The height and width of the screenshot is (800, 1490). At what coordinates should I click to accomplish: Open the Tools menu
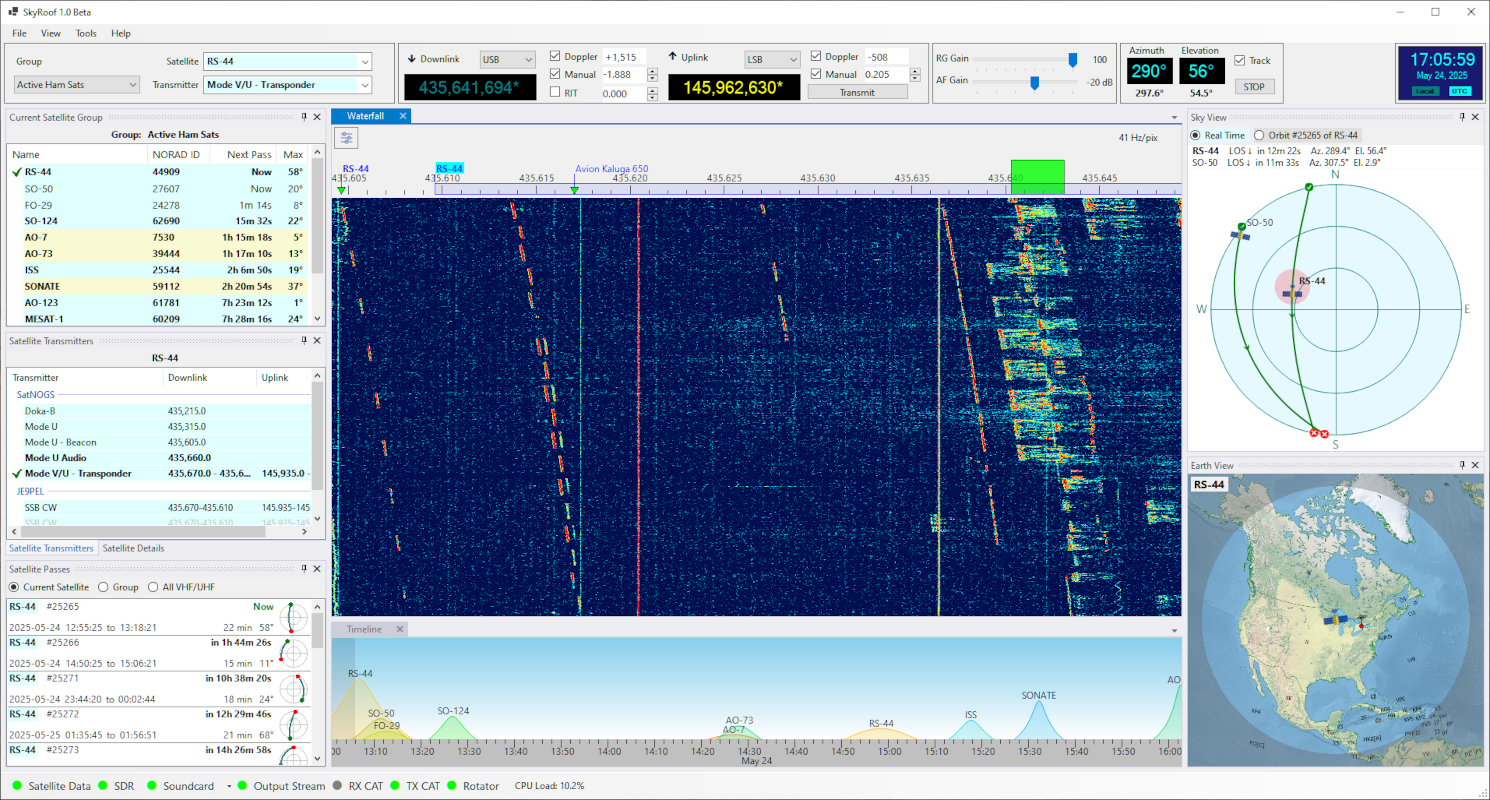pos(86,33)
